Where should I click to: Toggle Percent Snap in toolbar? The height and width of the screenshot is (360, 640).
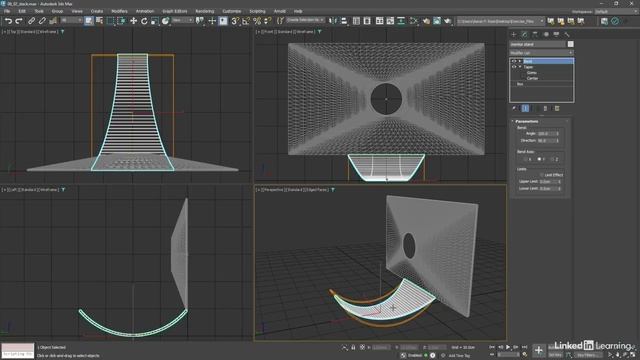(257, 21)
